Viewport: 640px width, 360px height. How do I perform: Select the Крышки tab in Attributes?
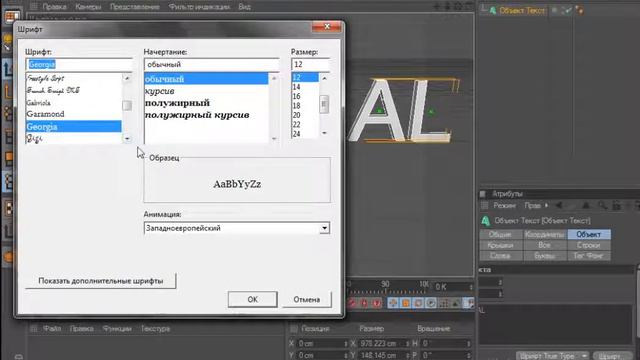(500, 245)
